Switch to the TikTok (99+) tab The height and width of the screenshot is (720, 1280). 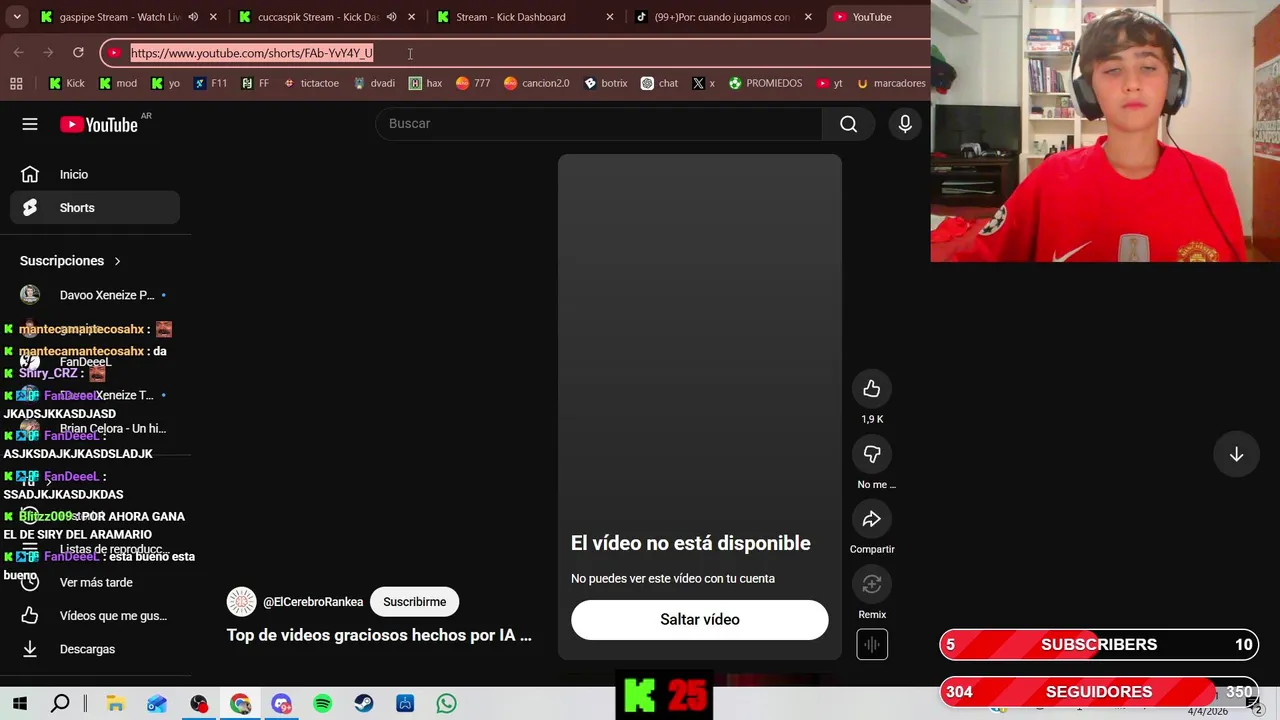[x=722, y=17]
